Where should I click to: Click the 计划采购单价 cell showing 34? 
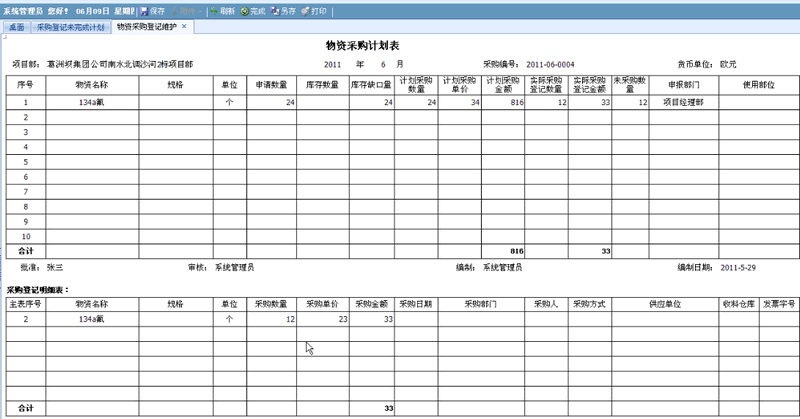coord(459,102)
